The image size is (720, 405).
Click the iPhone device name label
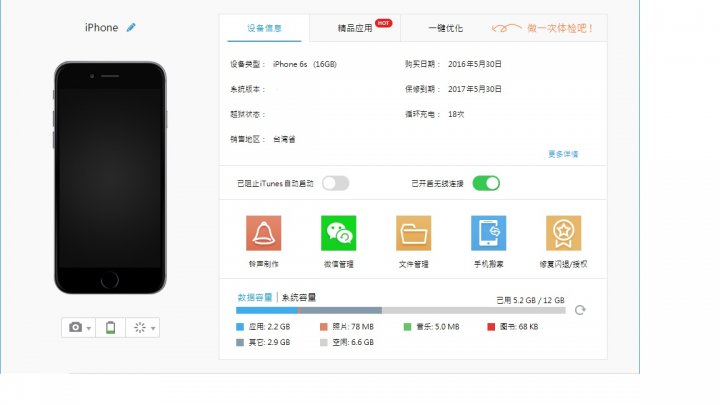(x=101, y=28)
